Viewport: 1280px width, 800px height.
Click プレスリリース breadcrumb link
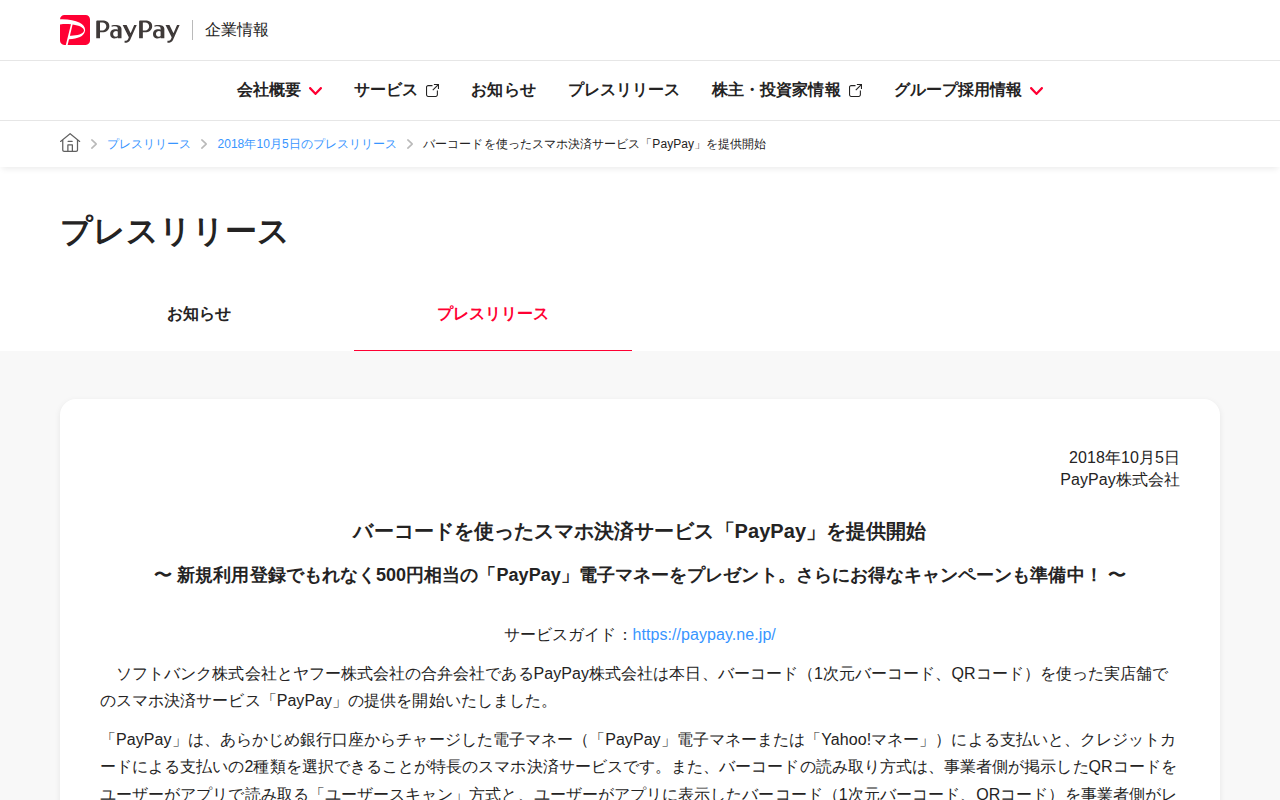pos(148,144)
